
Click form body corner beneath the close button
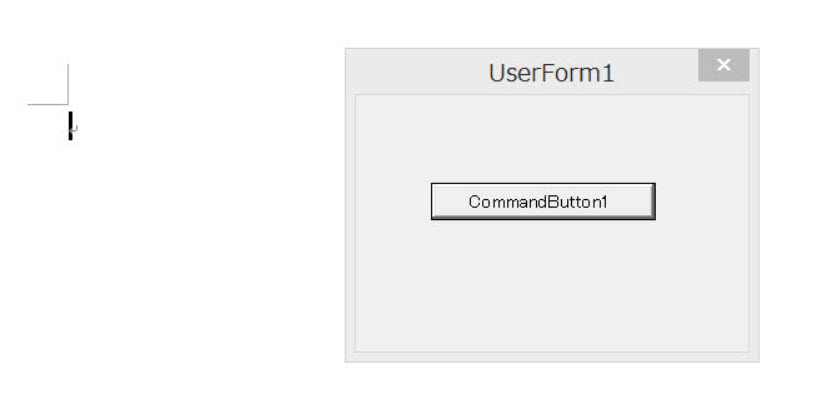pyautogui.click(x=746, y=98)
